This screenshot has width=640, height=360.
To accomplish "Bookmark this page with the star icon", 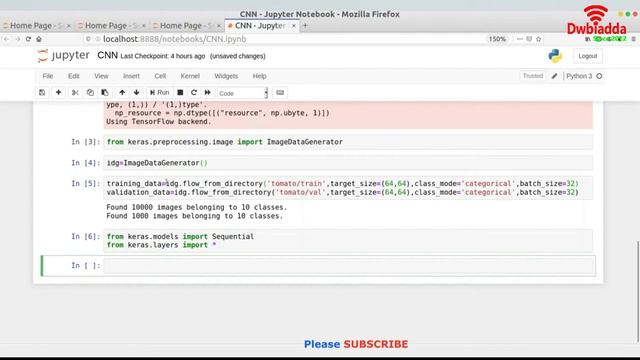I will point(538,39).
